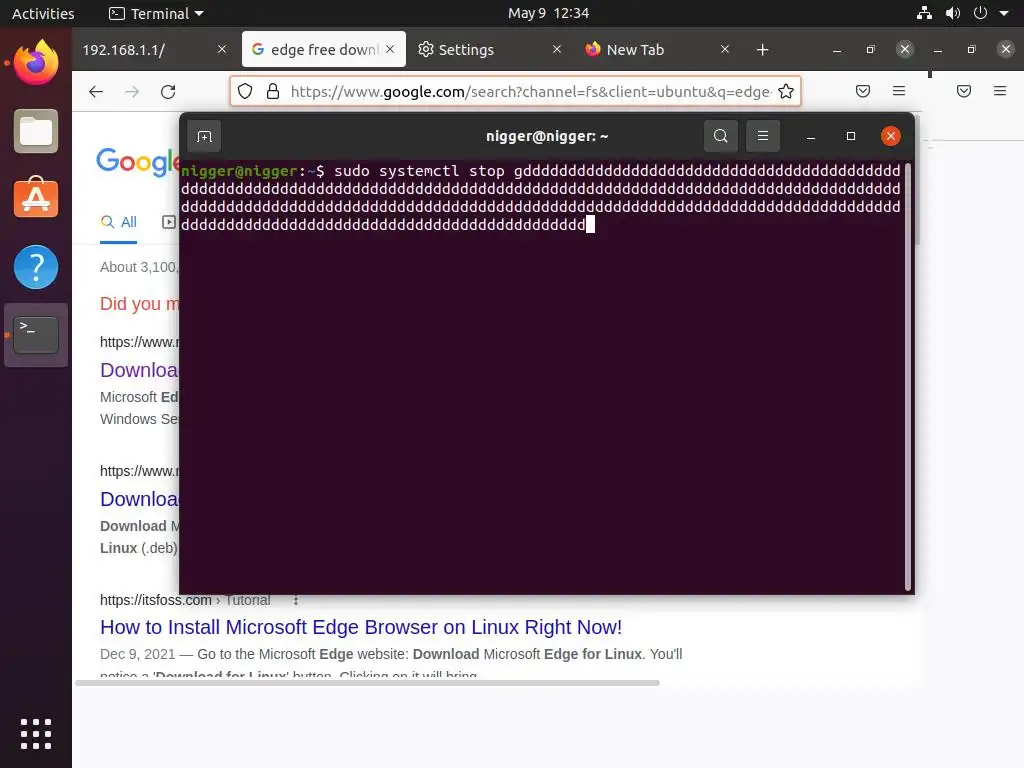
Task: Open a new terminal tab icon
Action: coord(204,136)
